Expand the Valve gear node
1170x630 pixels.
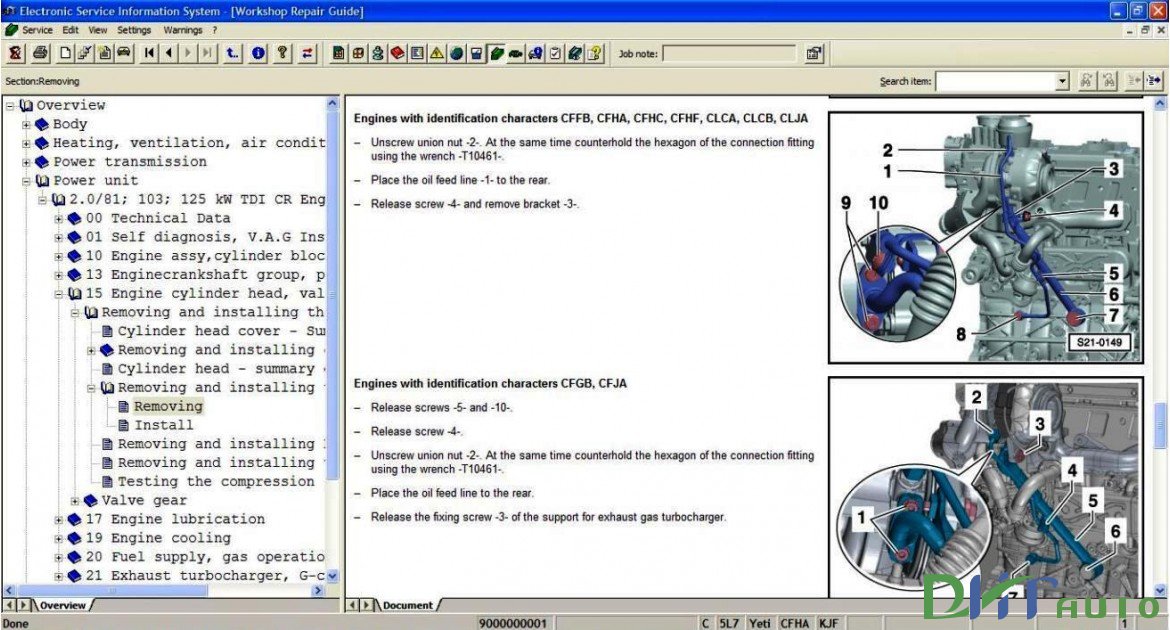tap(75, 501)
